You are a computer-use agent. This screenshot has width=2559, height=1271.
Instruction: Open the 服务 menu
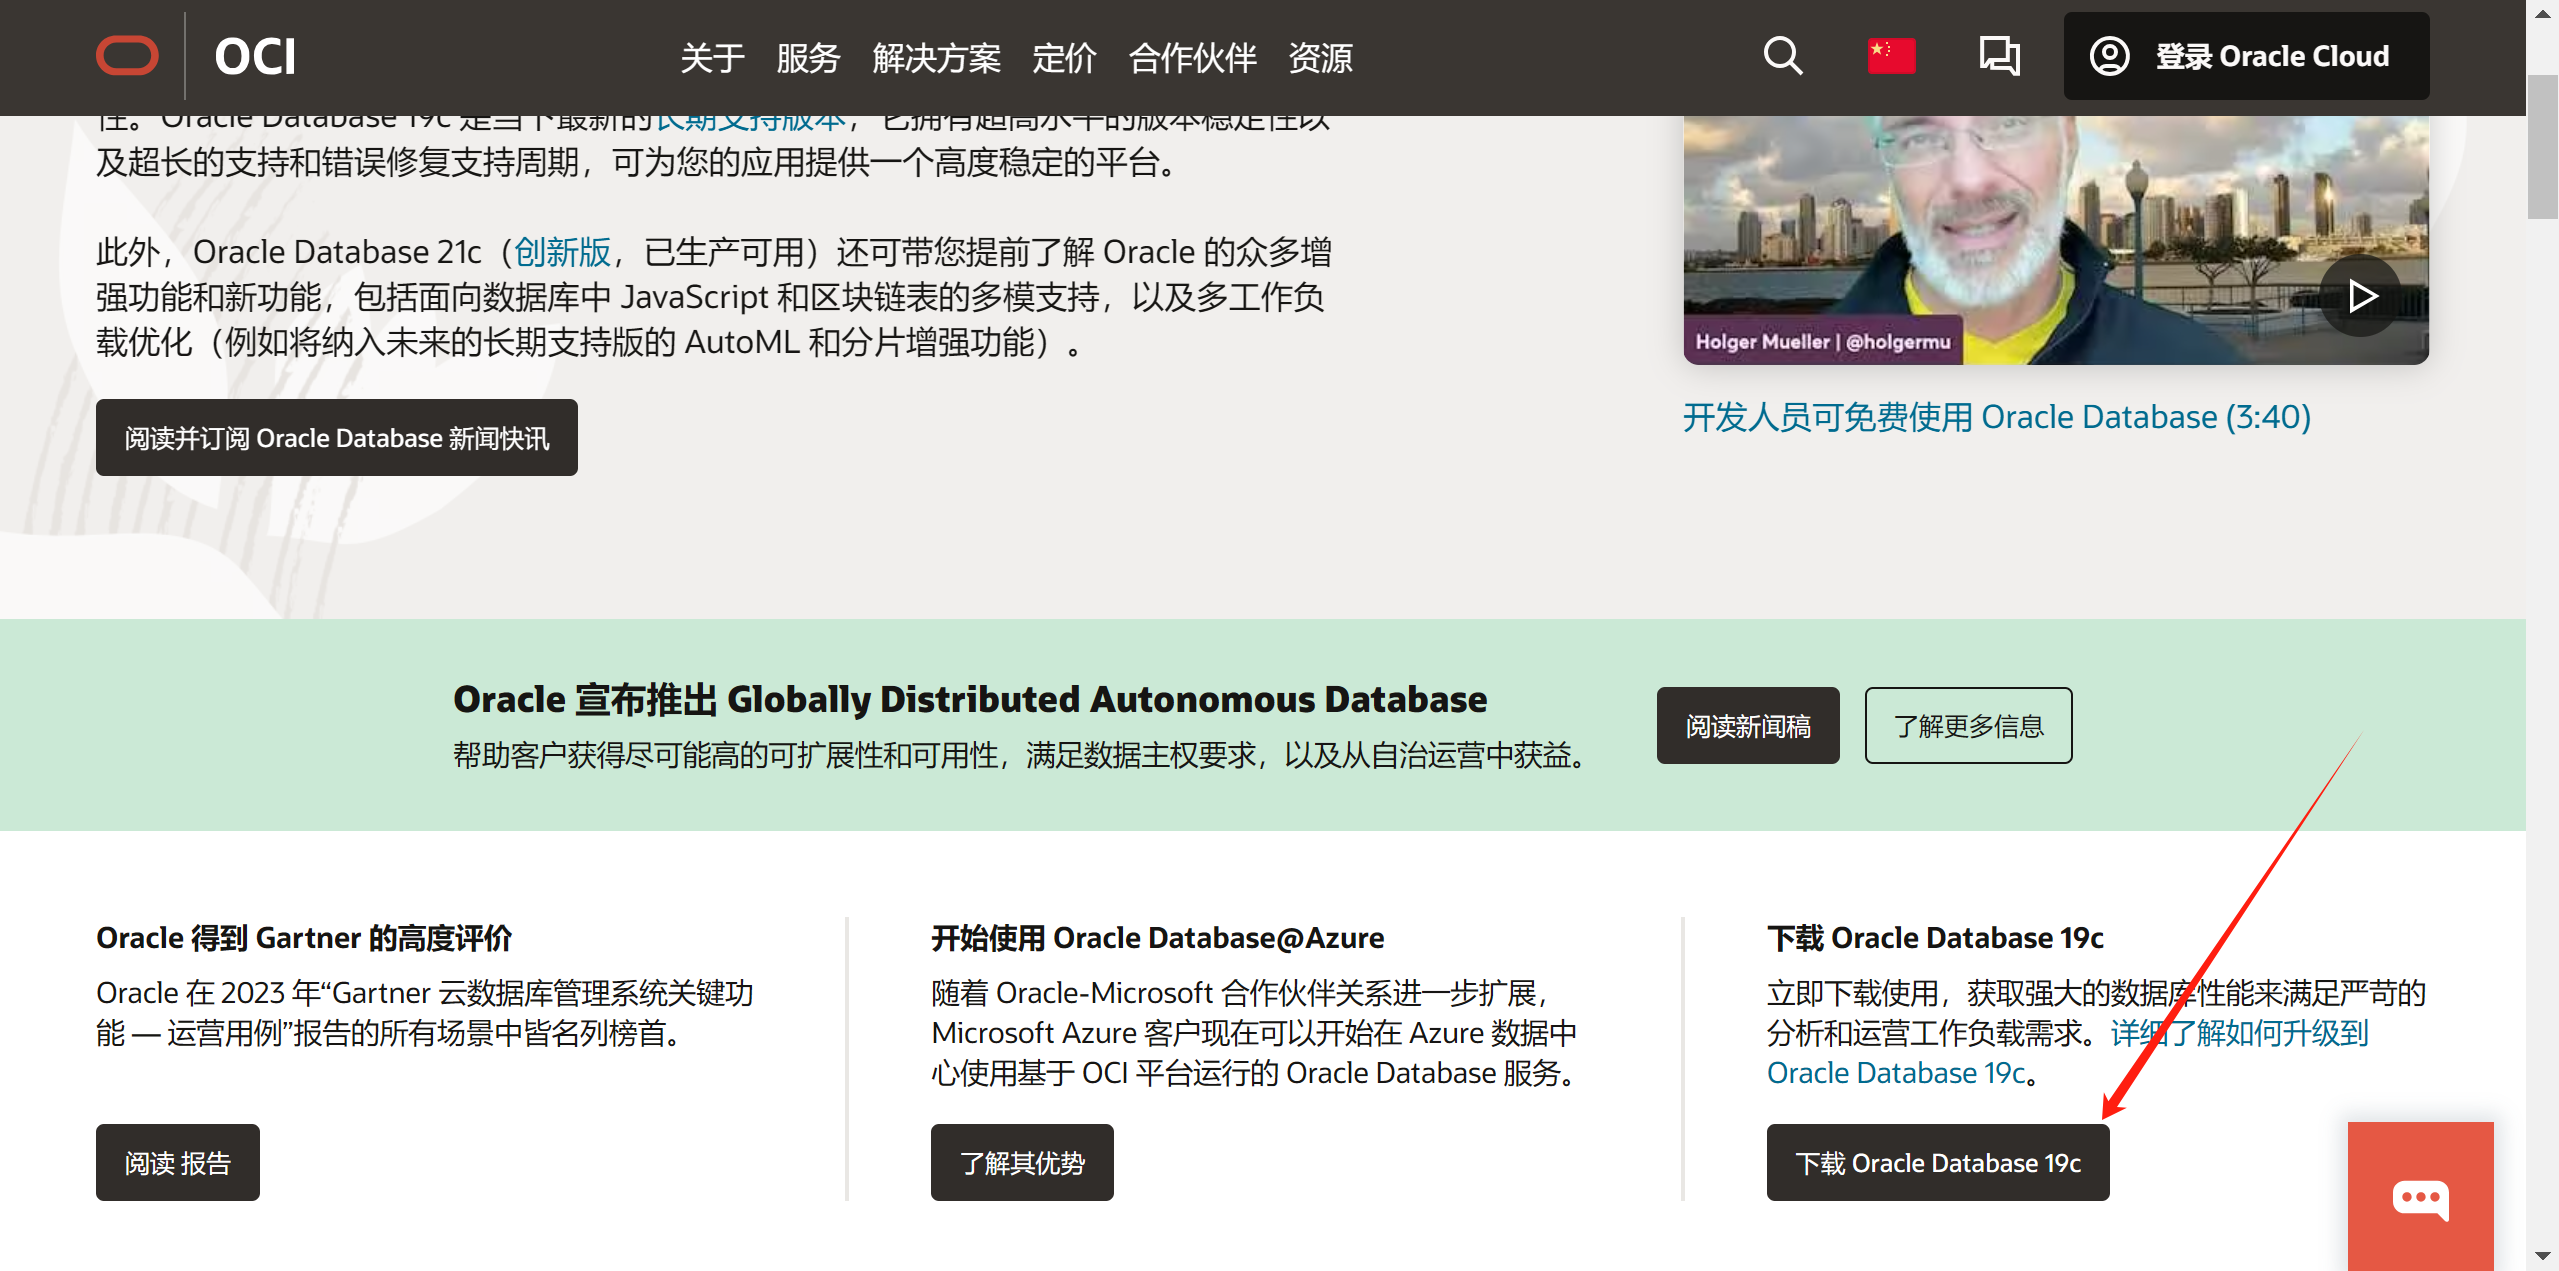tap(808, 58)
